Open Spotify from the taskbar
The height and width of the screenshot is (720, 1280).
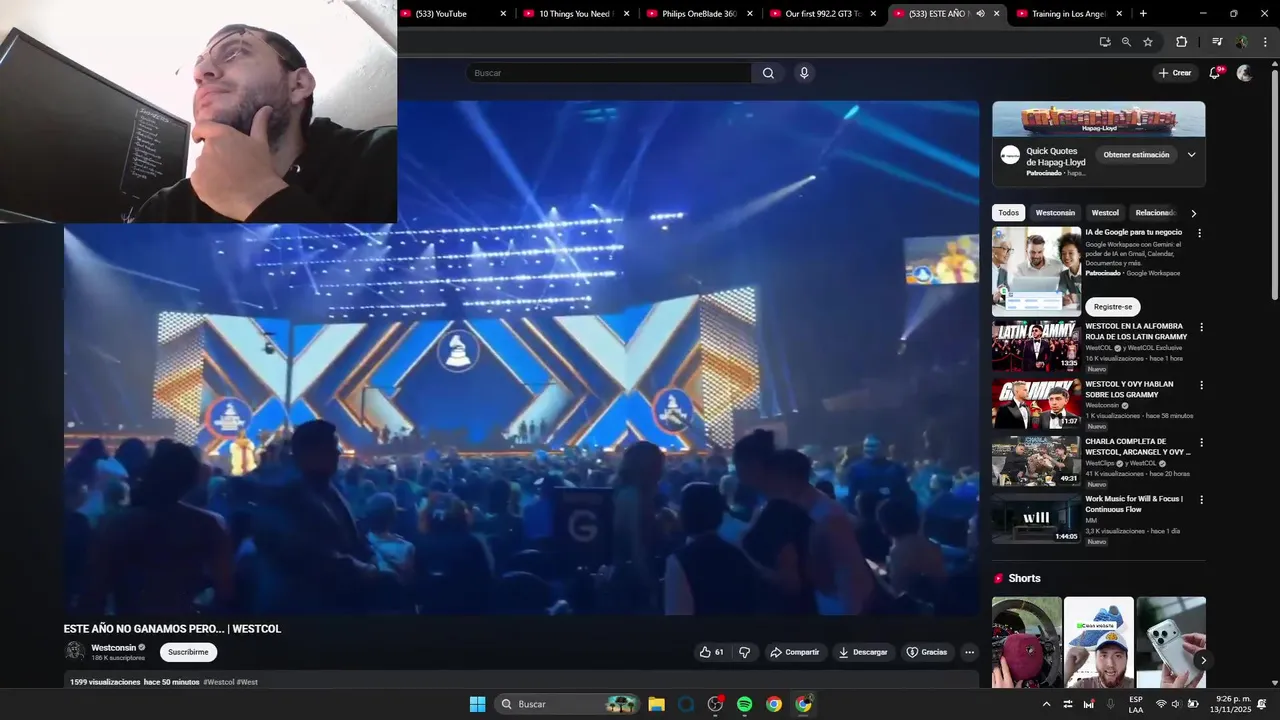click(744, 704)
